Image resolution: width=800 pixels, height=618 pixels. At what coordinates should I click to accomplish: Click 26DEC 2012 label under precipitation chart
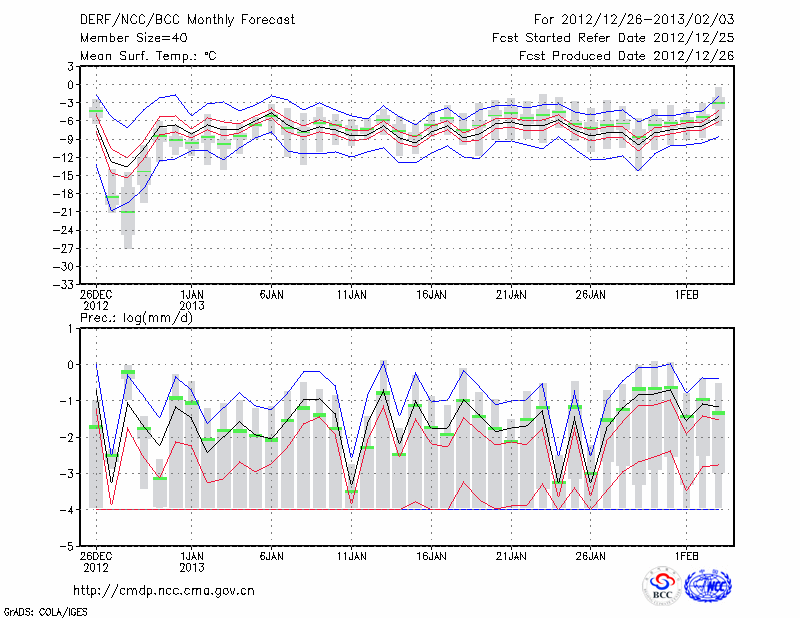pyautogui.click(x=96, y=560)
